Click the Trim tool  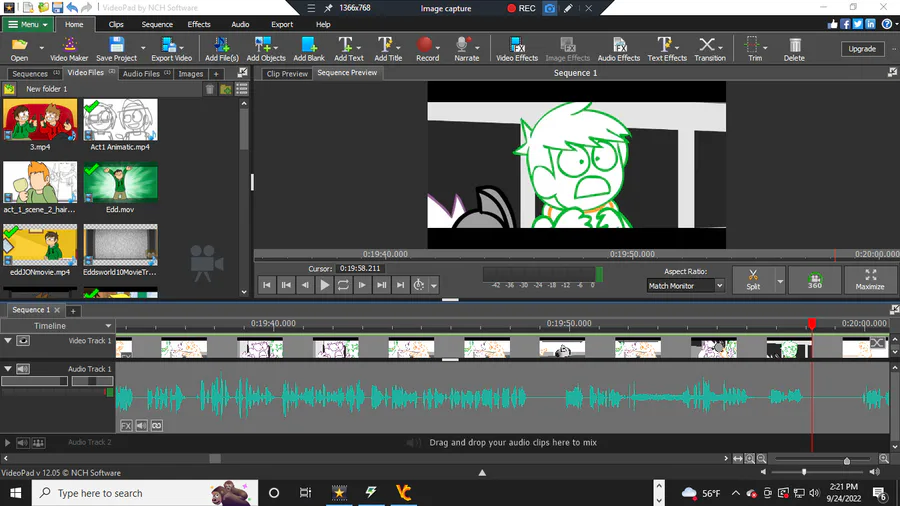pos(754,49)
